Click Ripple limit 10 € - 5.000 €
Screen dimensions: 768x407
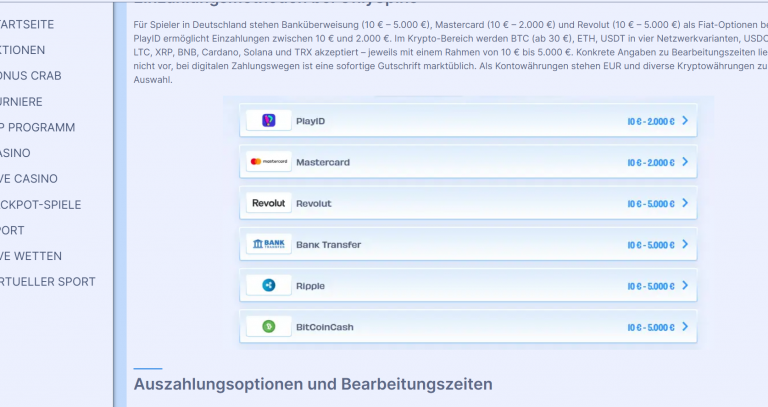coord(651,286)
